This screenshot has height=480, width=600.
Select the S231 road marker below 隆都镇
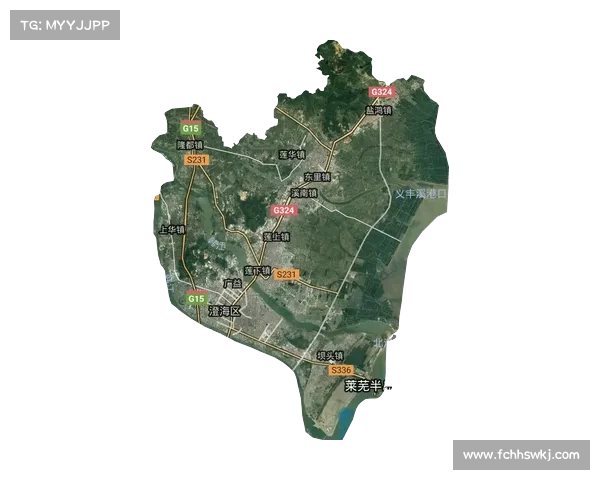(197, 160)
